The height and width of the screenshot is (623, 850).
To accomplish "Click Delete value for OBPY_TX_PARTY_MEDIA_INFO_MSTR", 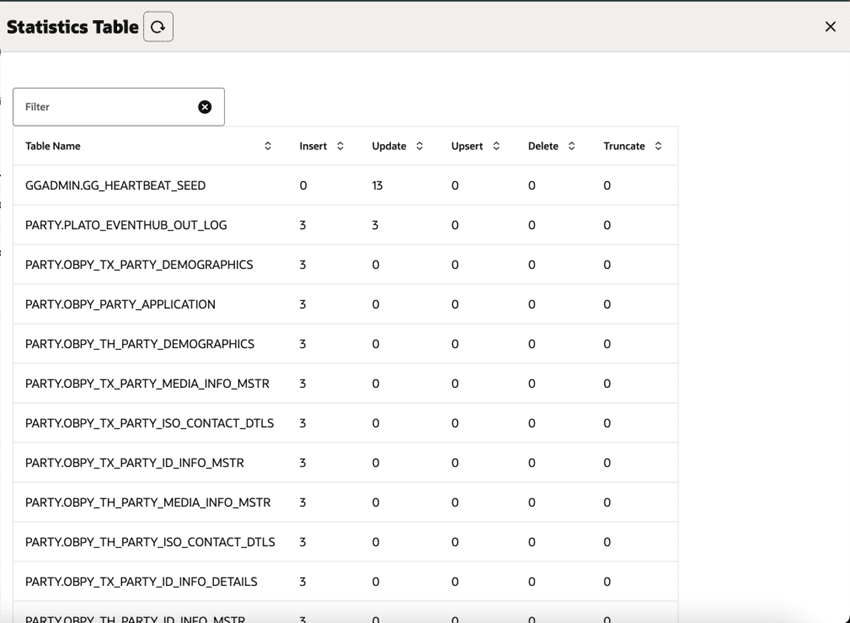I will tap(532, 383).
